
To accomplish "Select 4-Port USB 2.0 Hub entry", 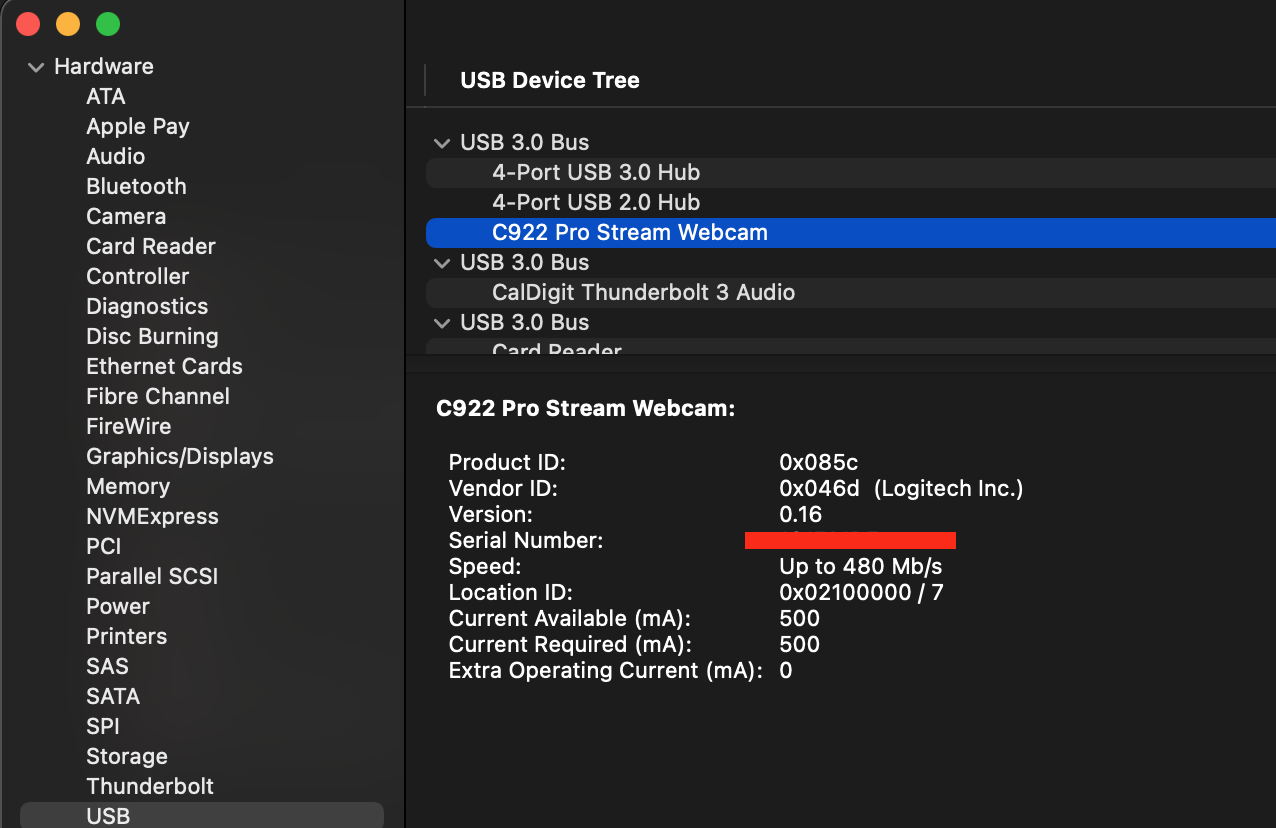I will pyautogui.click(x=595, y=202).
